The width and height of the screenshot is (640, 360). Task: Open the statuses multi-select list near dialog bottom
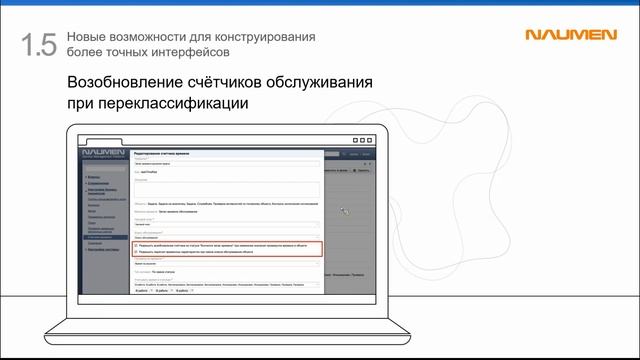(x=227, y=284)
